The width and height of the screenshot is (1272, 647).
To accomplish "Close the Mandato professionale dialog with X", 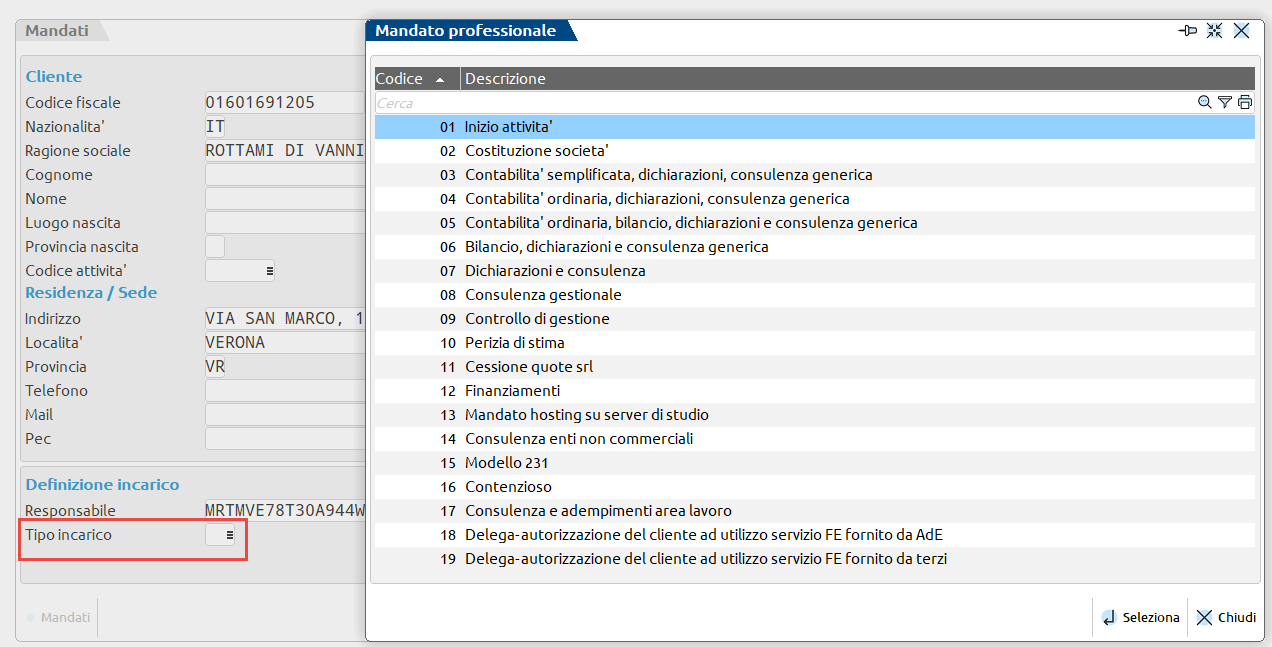I will 1241,31.
